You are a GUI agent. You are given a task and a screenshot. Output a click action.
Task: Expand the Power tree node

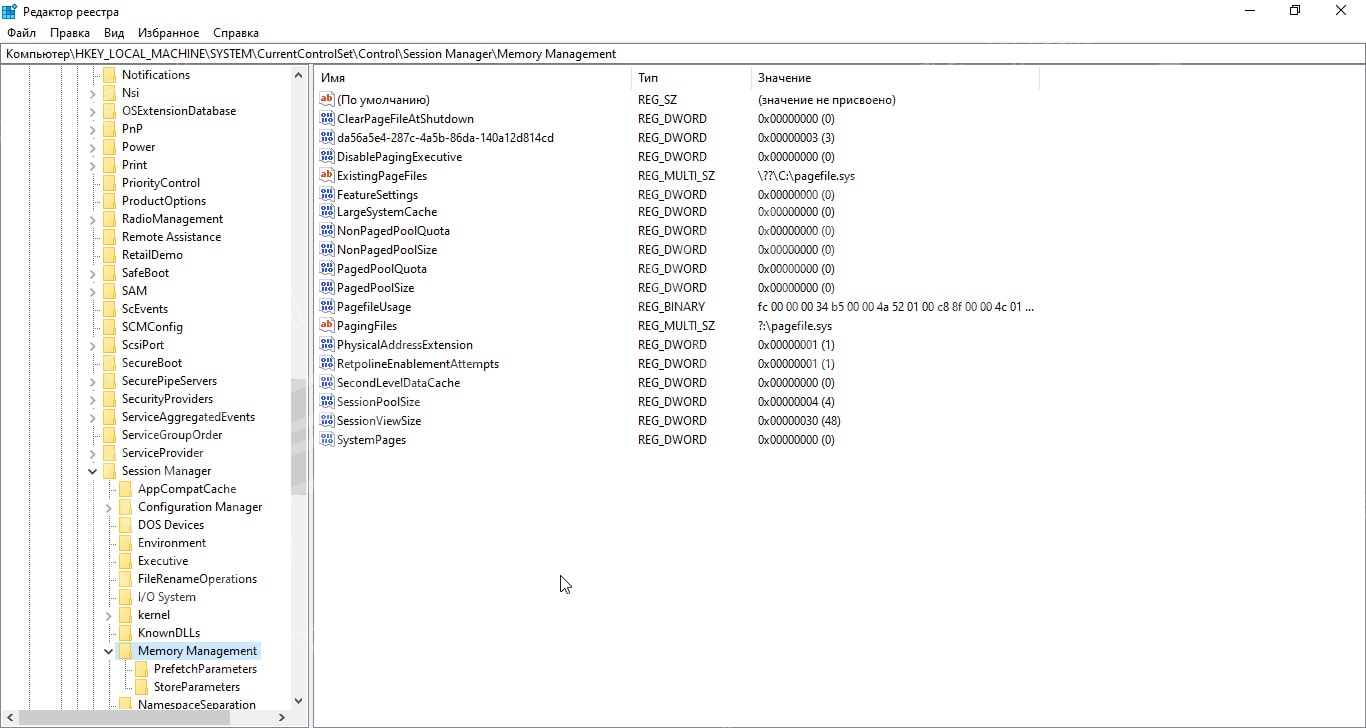[92, 147]
